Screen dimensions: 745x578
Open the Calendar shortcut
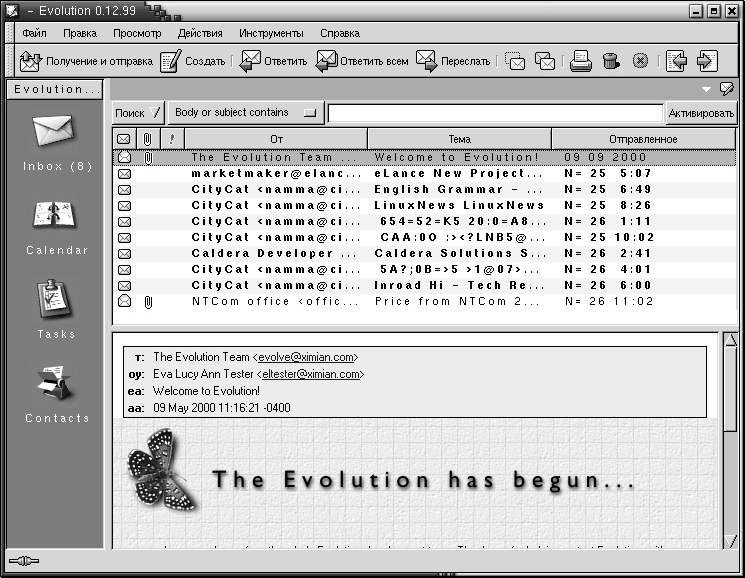(x=57, y=223)
